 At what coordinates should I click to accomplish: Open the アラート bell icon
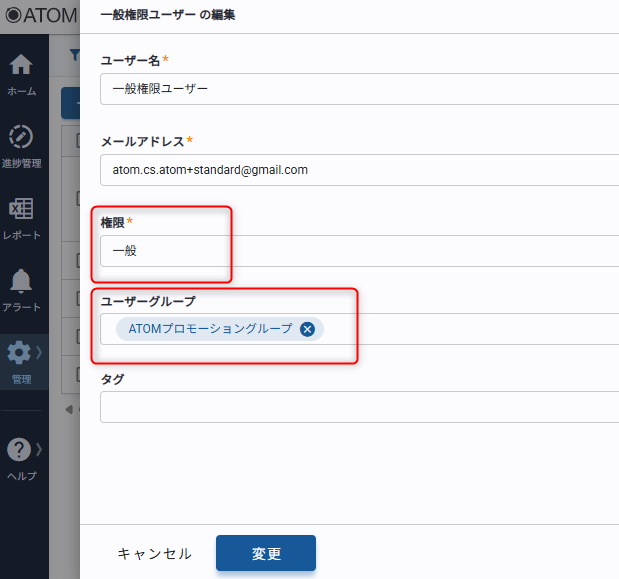click(21, 282)
